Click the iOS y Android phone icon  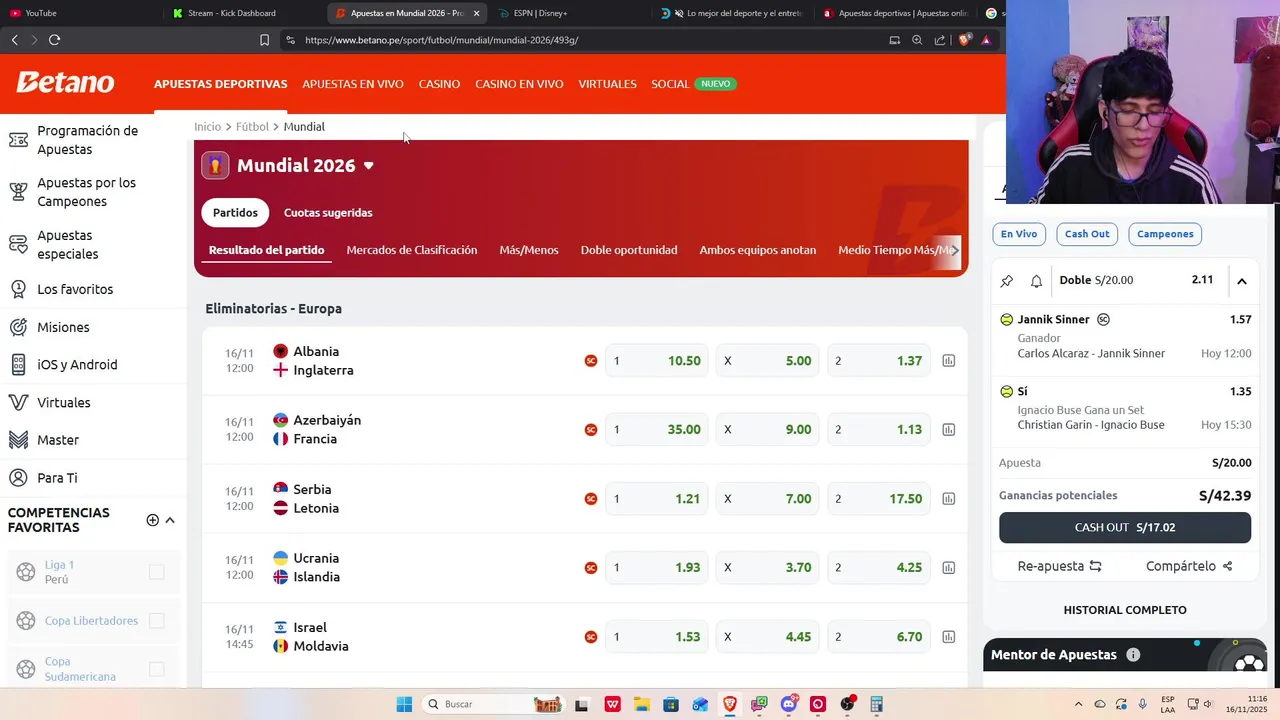tap(18, 365)
